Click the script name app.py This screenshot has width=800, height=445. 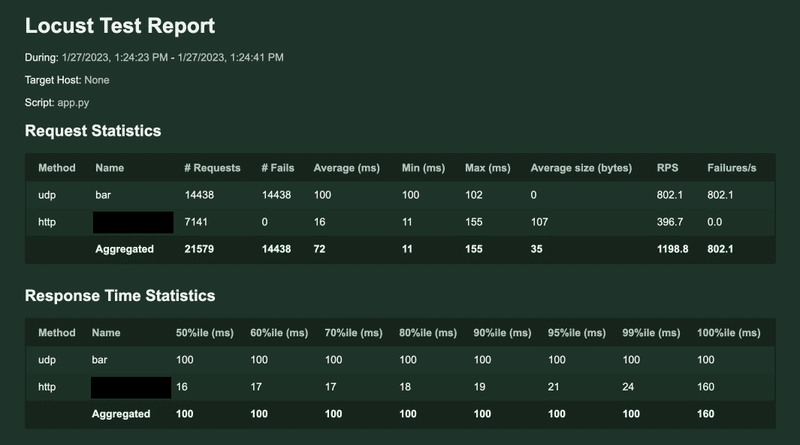[x=73, y=103]
